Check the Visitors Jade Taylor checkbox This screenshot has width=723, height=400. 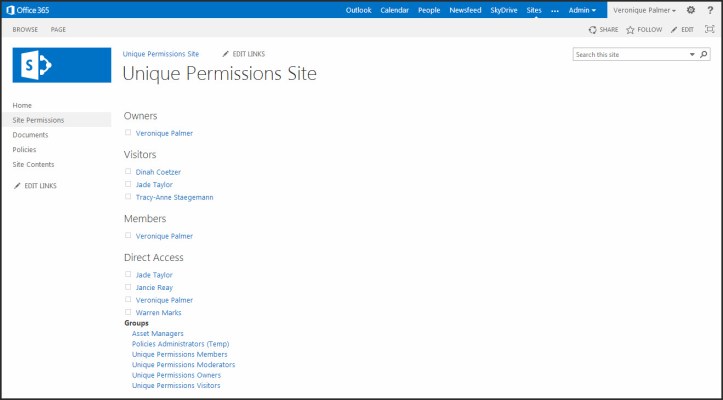click(x=128, y=184)
